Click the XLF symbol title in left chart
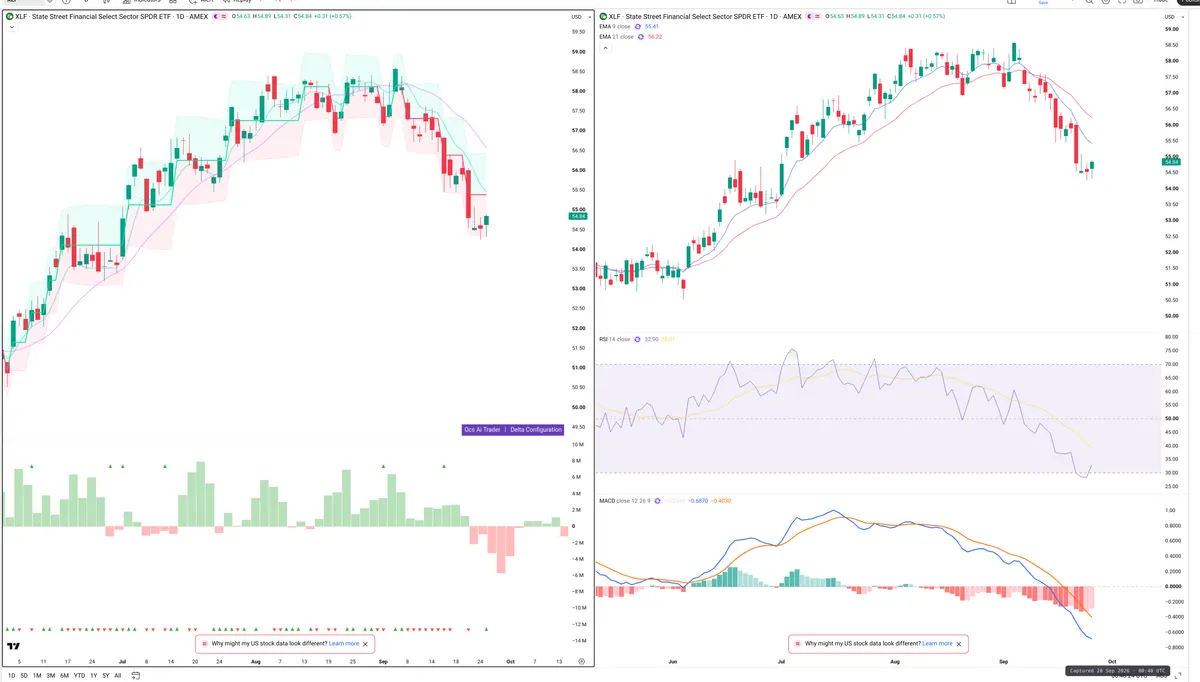Image resolution: width=1200 pixels, height=682 pixels. point(112,17)
